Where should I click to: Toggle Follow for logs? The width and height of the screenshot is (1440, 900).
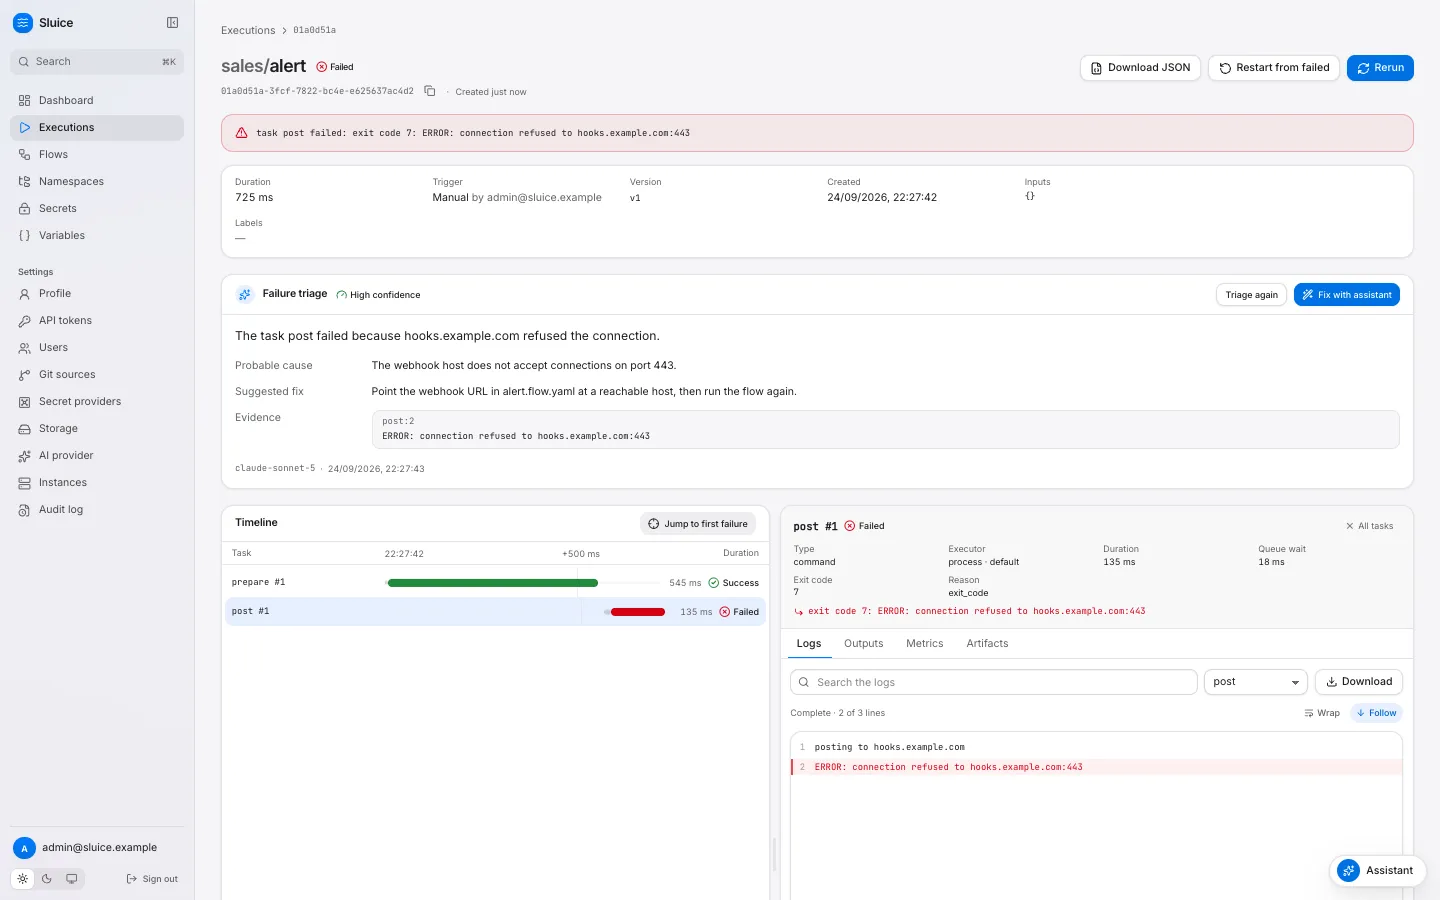[x=1377, y=713]
